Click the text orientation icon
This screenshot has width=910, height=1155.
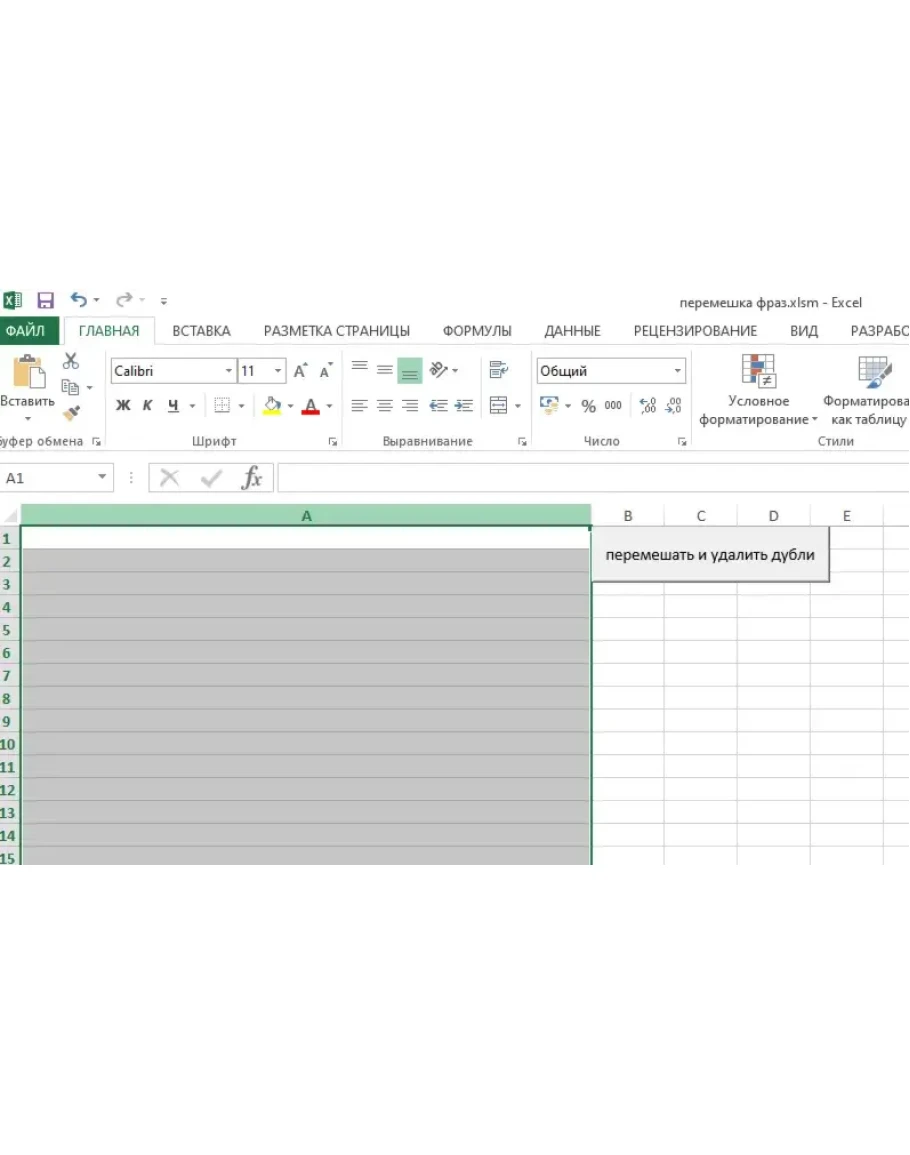(x=439, y=371)
